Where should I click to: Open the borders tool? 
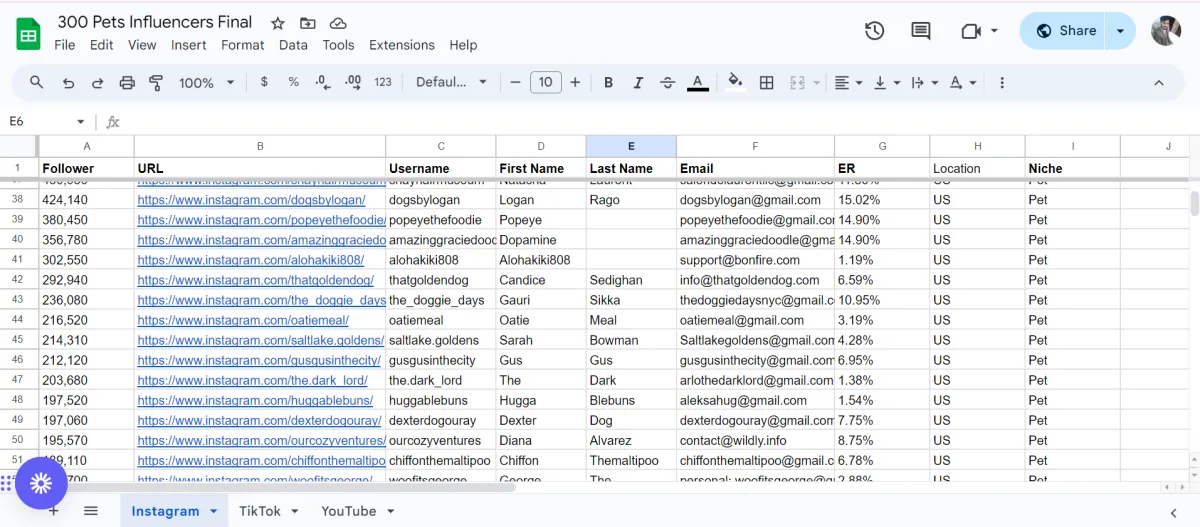click(x=767, y=83)
